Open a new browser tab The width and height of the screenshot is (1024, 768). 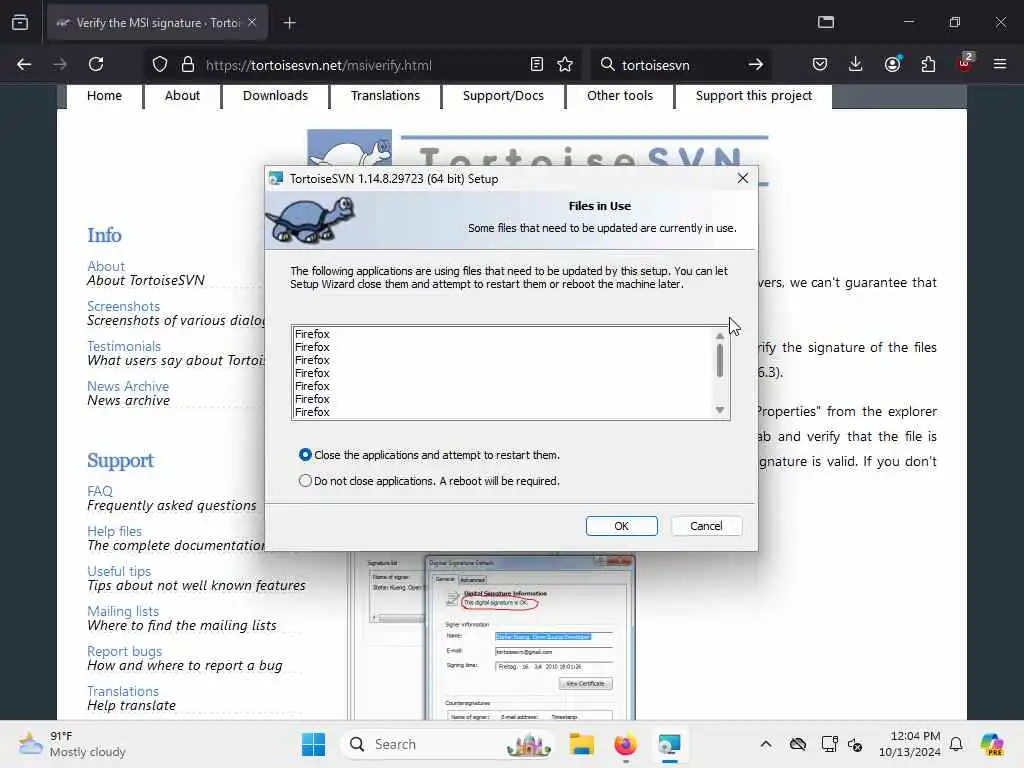[x=290, y=23]
